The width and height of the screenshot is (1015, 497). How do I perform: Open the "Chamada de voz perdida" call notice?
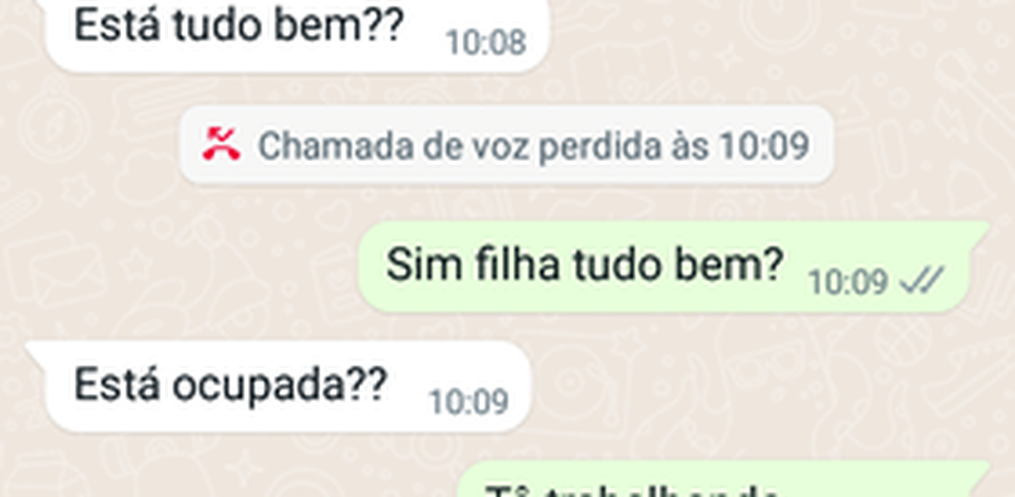point(506,145)
